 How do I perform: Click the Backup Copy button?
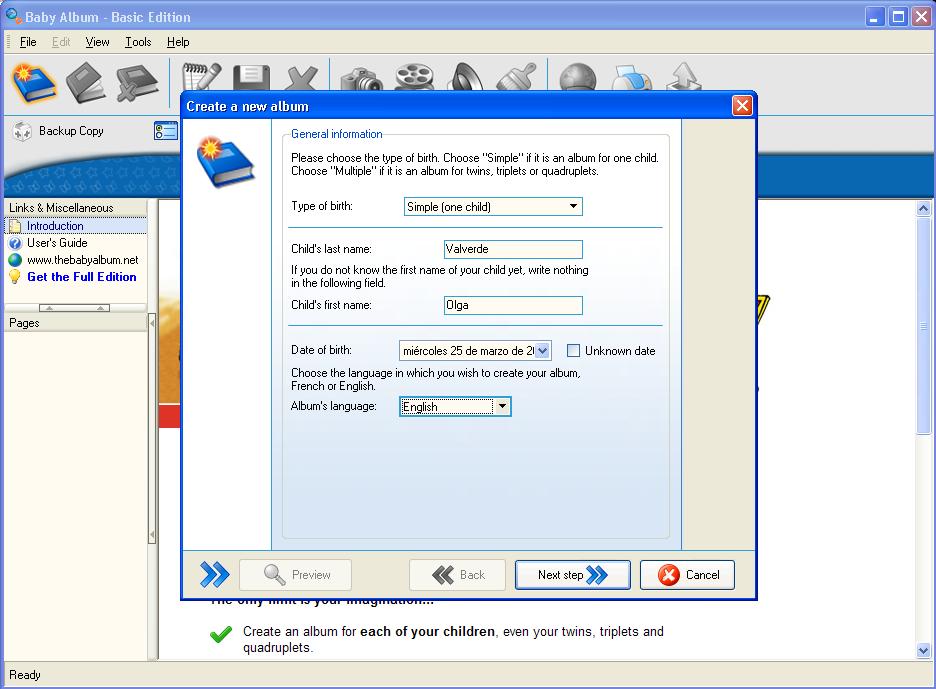pyautogui.click(x=58, y=131)
